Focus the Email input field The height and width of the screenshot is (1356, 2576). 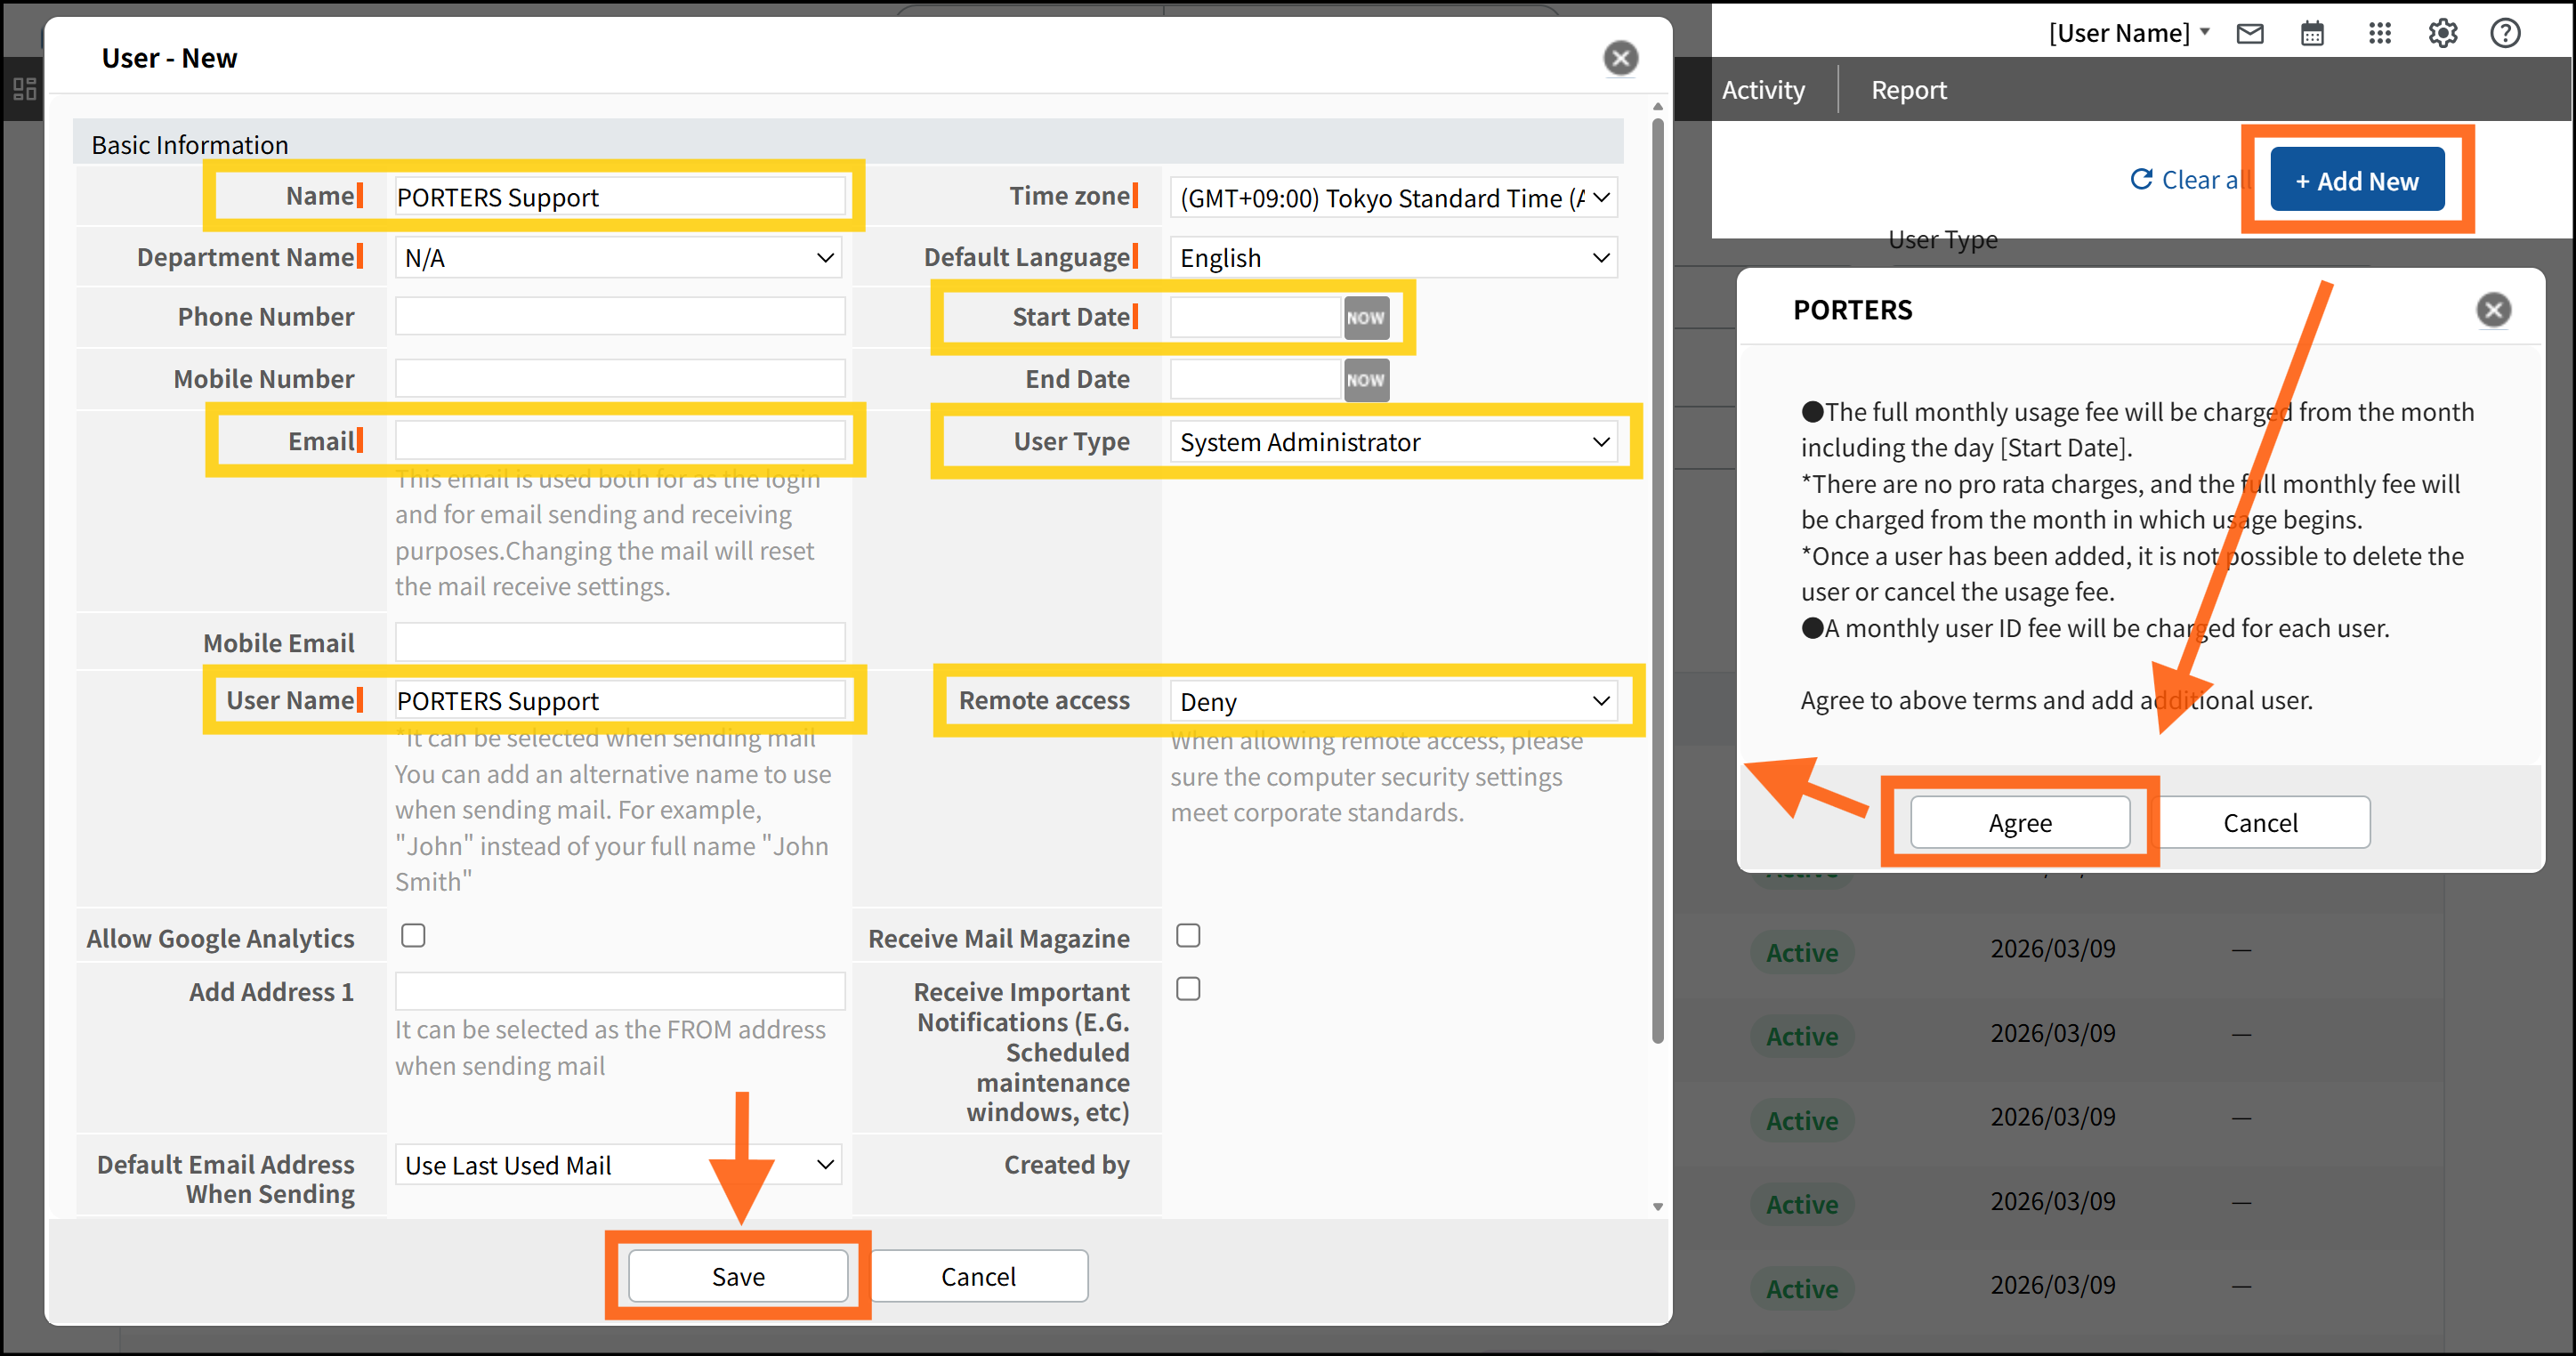coord(620,441)
